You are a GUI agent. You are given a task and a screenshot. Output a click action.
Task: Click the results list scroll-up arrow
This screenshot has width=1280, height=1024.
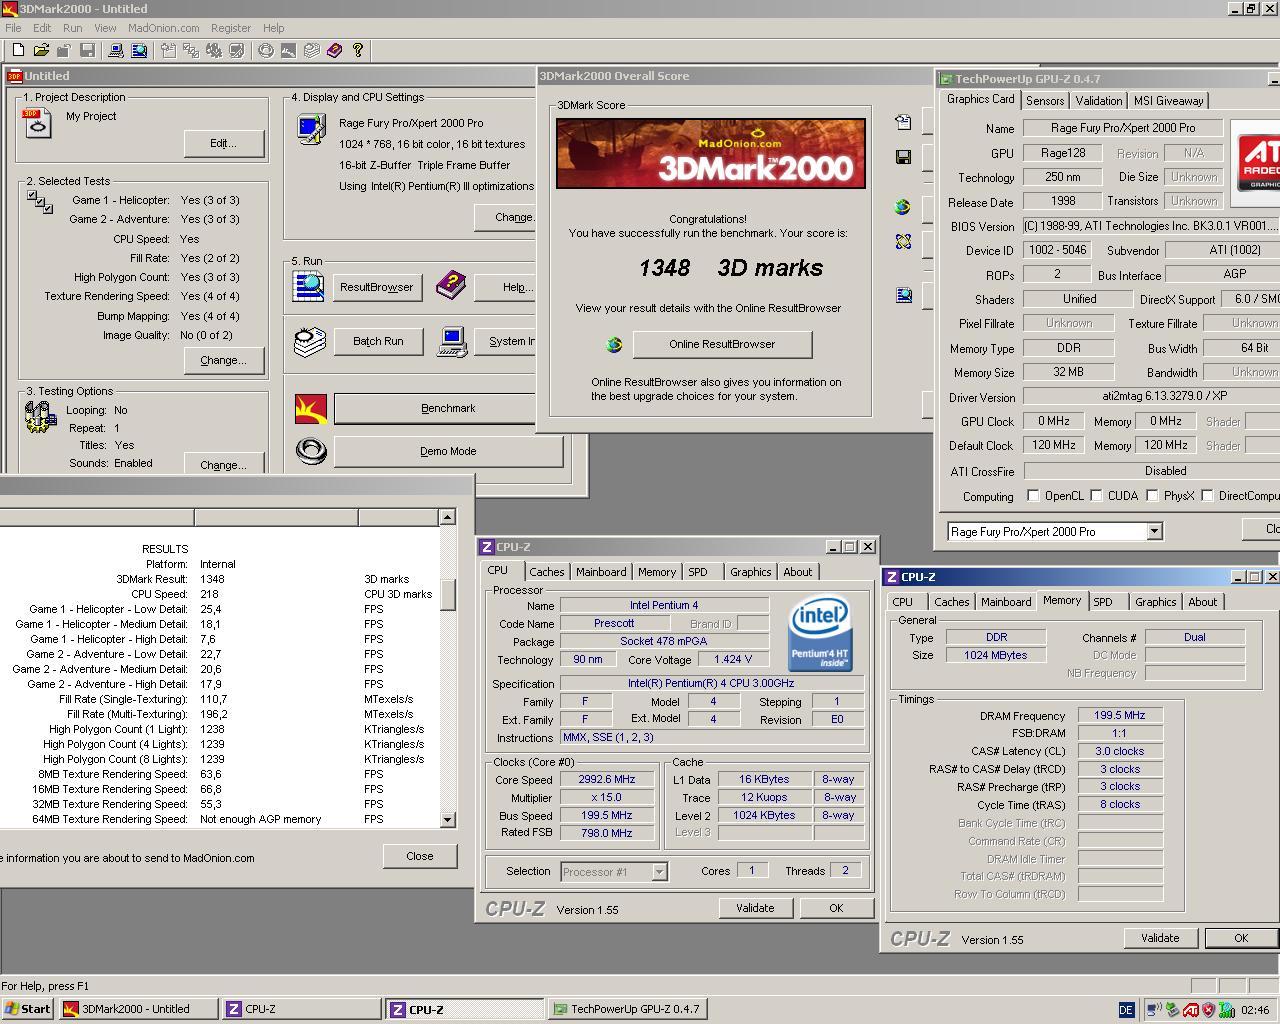click(447, 517)
